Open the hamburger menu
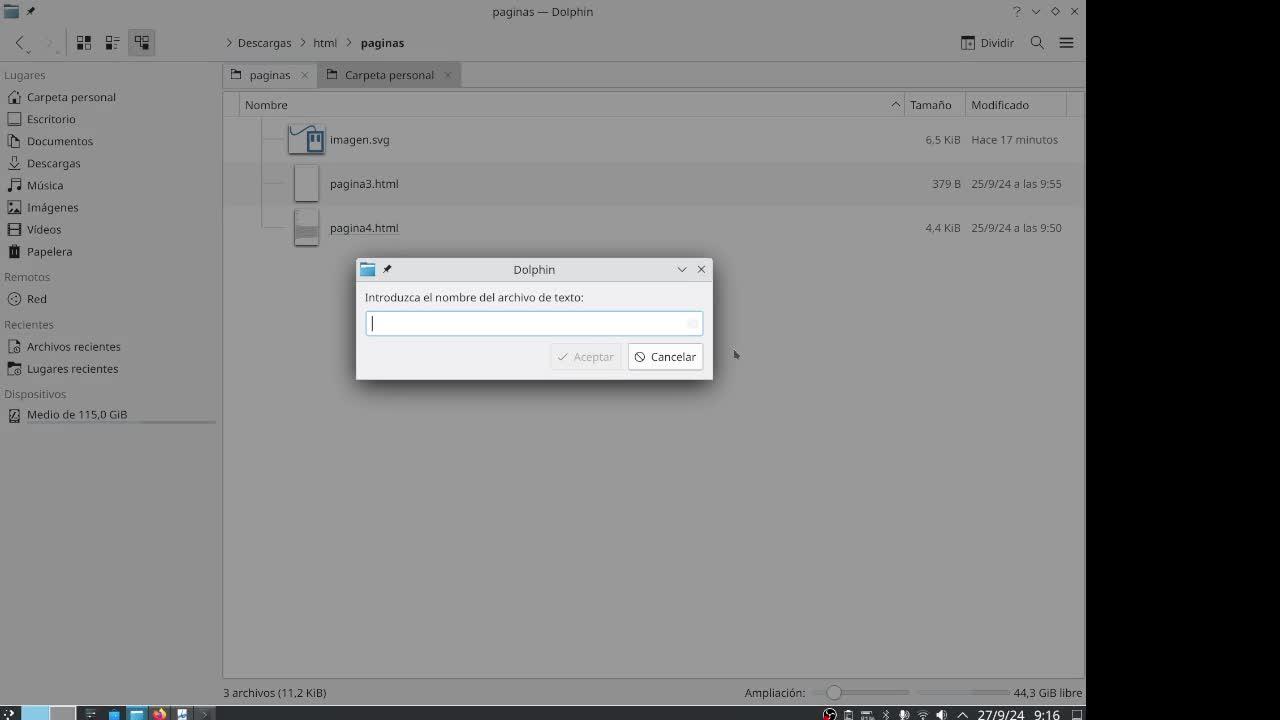 coord(1066,43)
